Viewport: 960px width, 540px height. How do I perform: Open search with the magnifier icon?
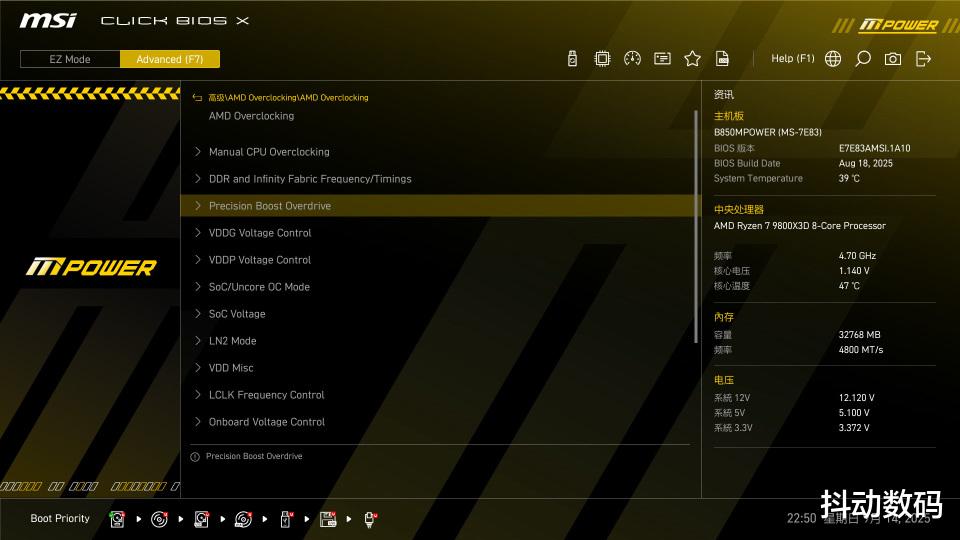coord(863,59)
